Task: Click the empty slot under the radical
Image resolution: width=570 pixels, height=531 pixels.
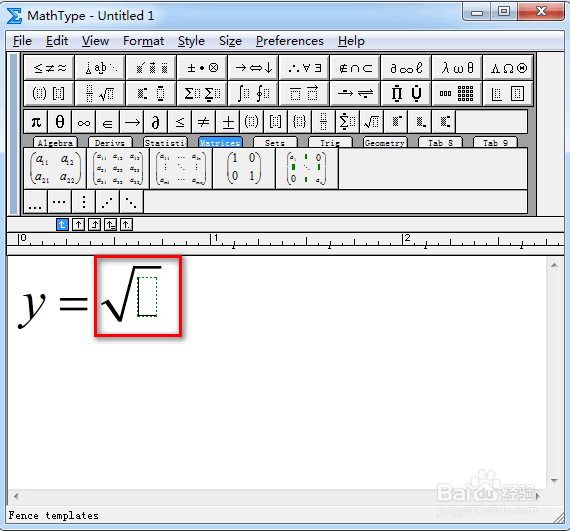Action: [147, 297]
